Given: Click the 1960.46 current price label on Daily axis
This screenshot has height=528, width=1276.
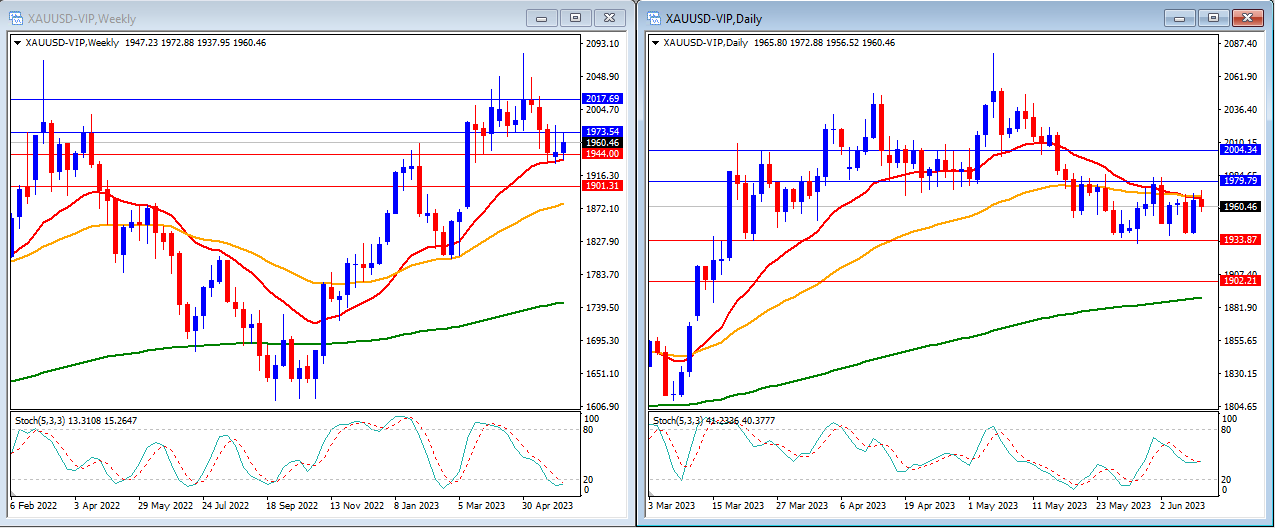Looking at the screenshot, I should tap(1240, 207).
